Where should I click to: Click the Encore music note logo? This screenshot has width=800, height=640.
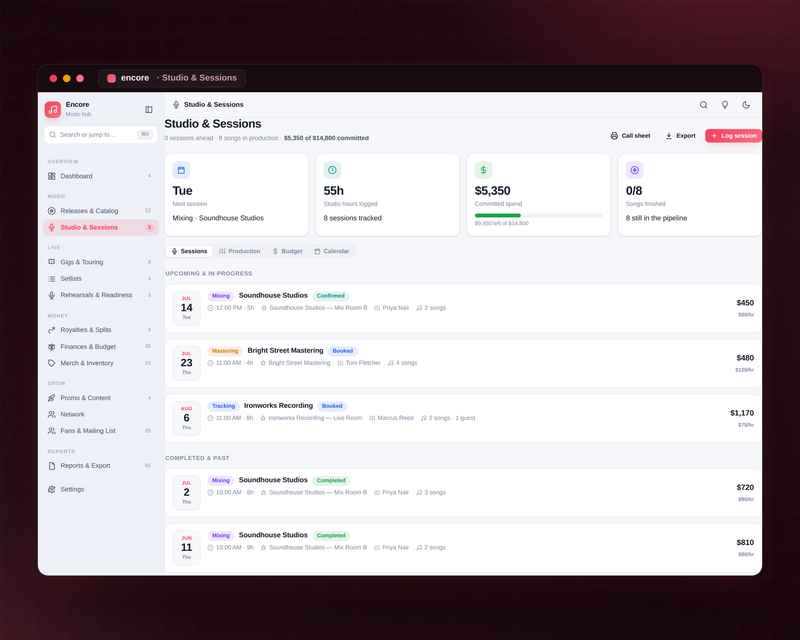(53, 109)
